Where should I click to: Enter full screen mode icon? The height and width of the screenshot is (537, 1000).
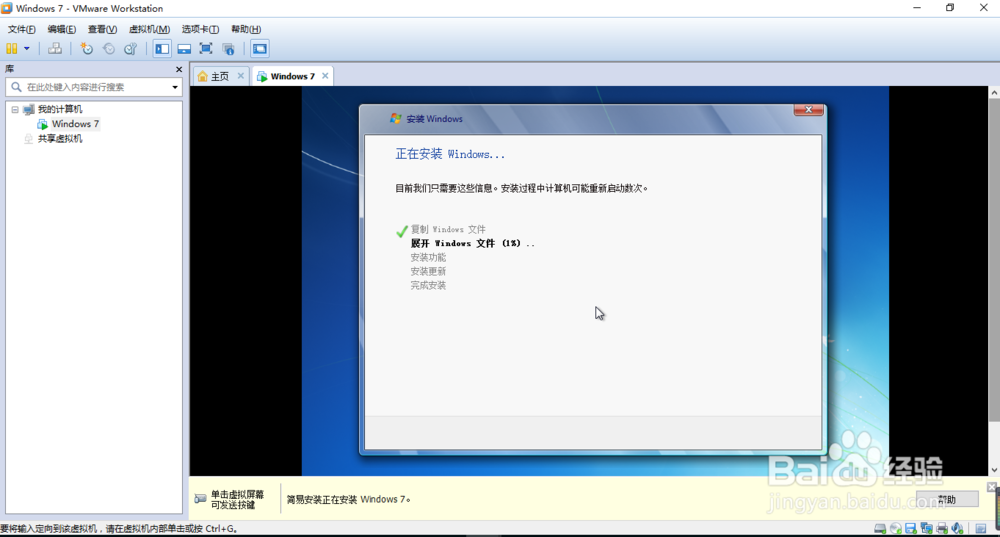(x=206, y=48)
